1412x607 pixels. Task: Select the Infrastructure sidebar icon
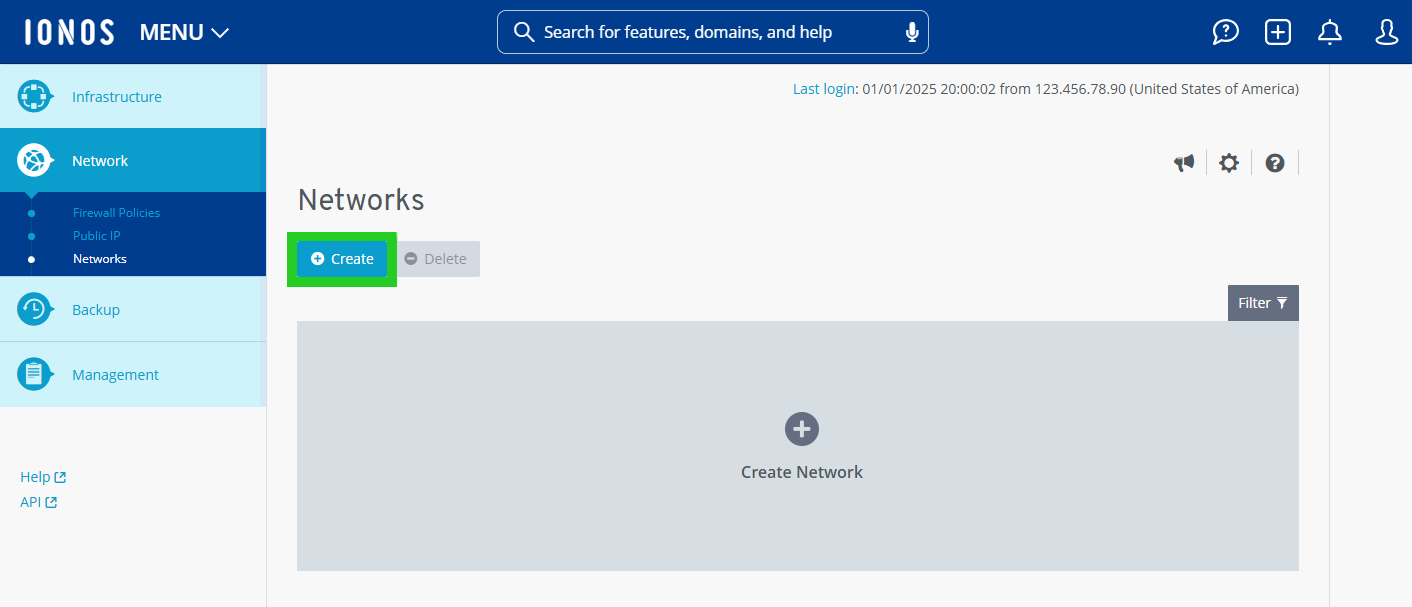click(35, 96)
